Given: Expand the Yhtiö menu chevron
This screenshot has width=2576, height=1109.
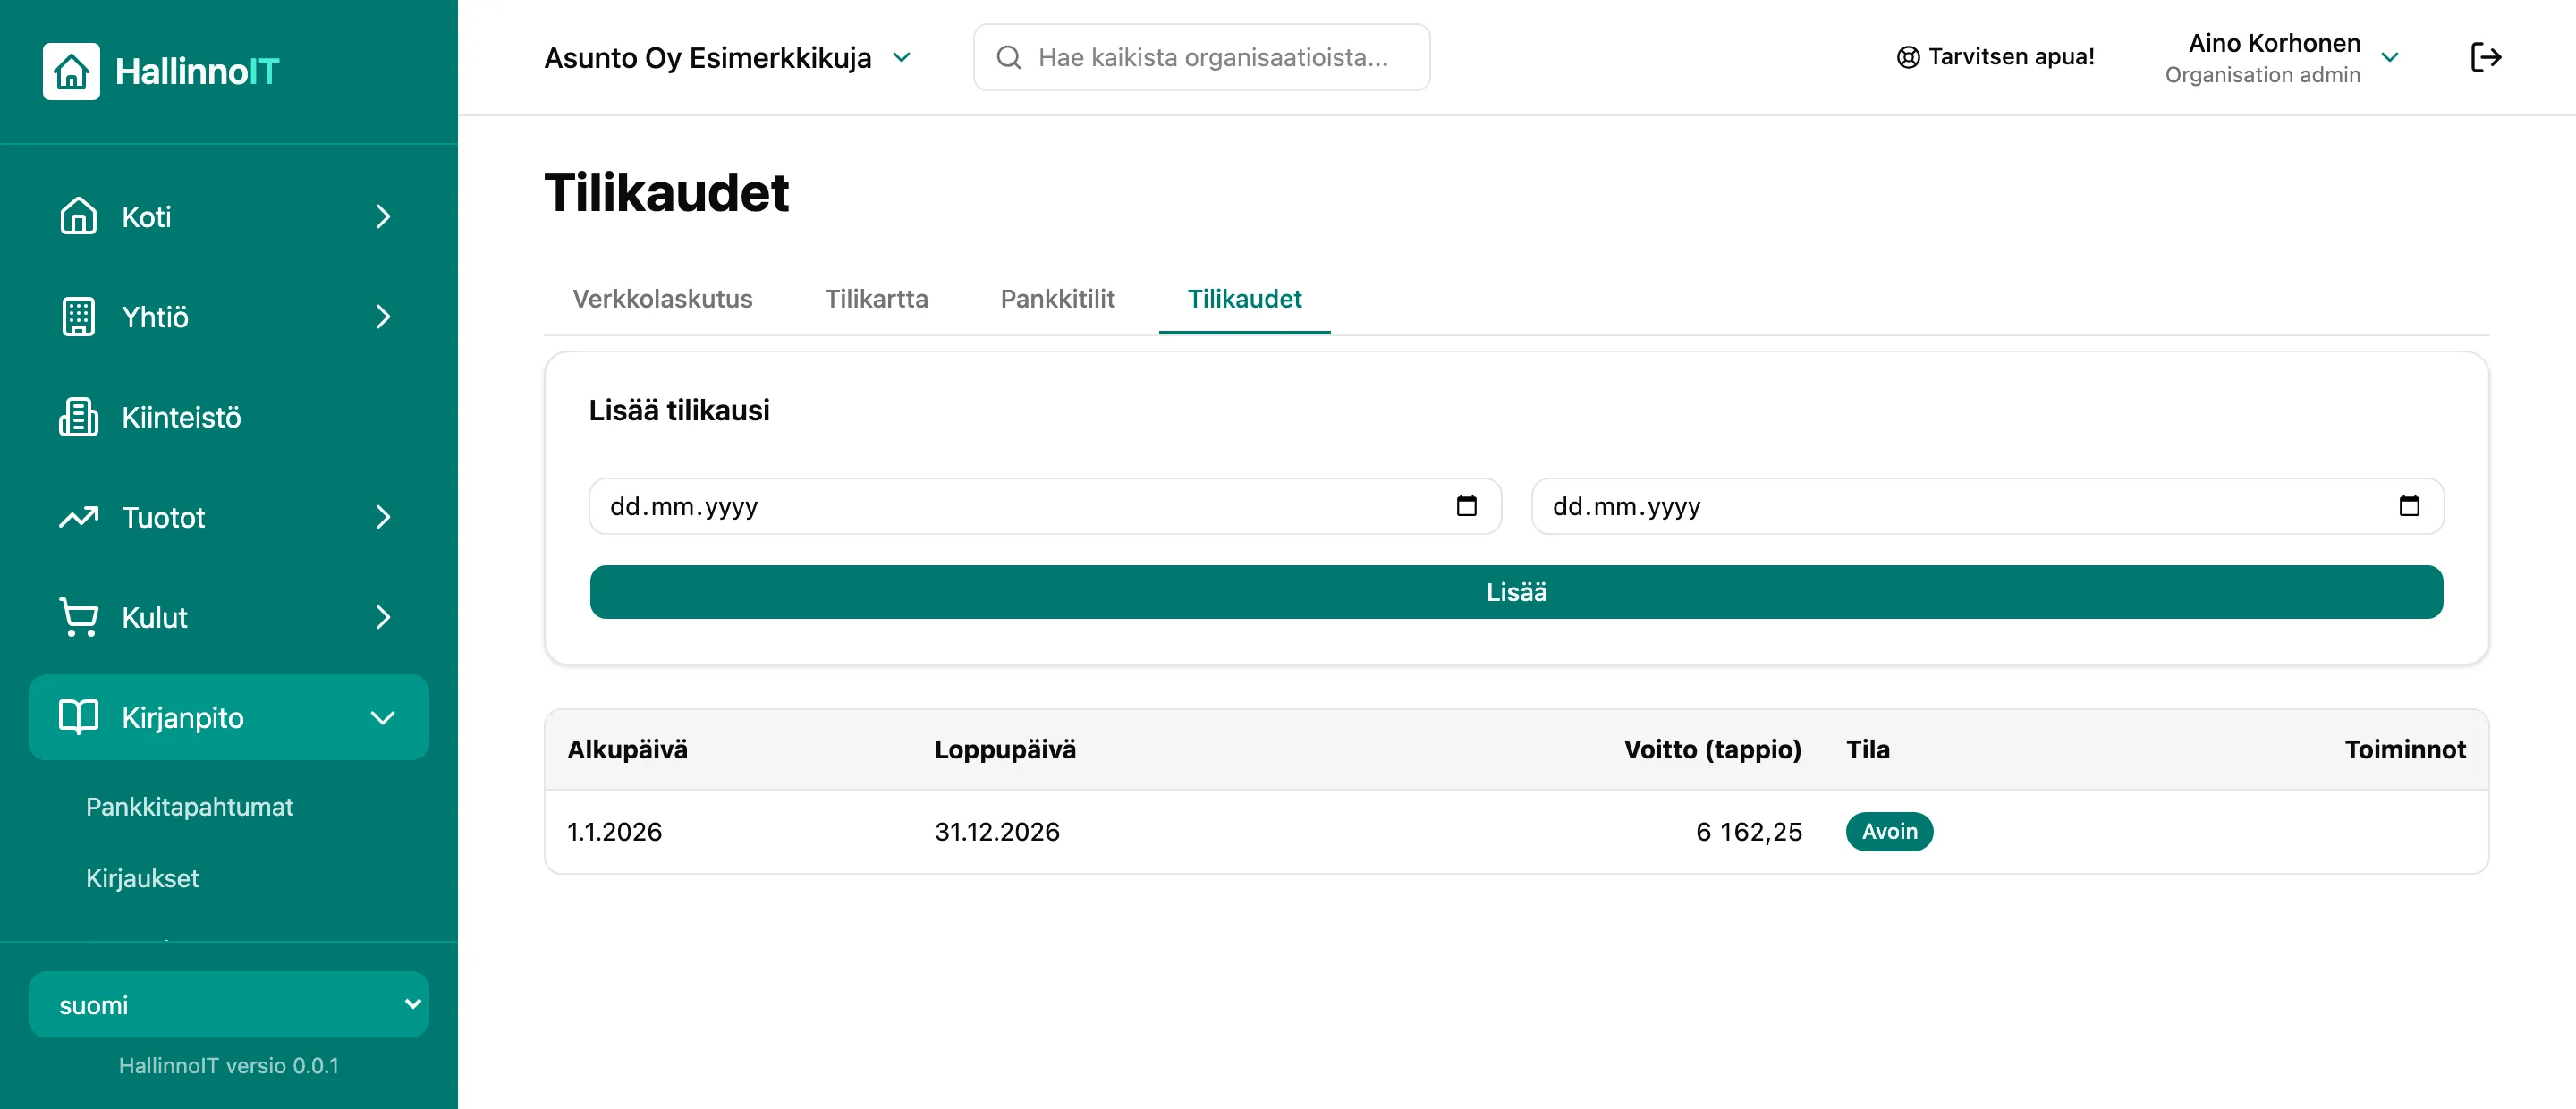Looking at the screenshot, I should click(x=383, y=316).
